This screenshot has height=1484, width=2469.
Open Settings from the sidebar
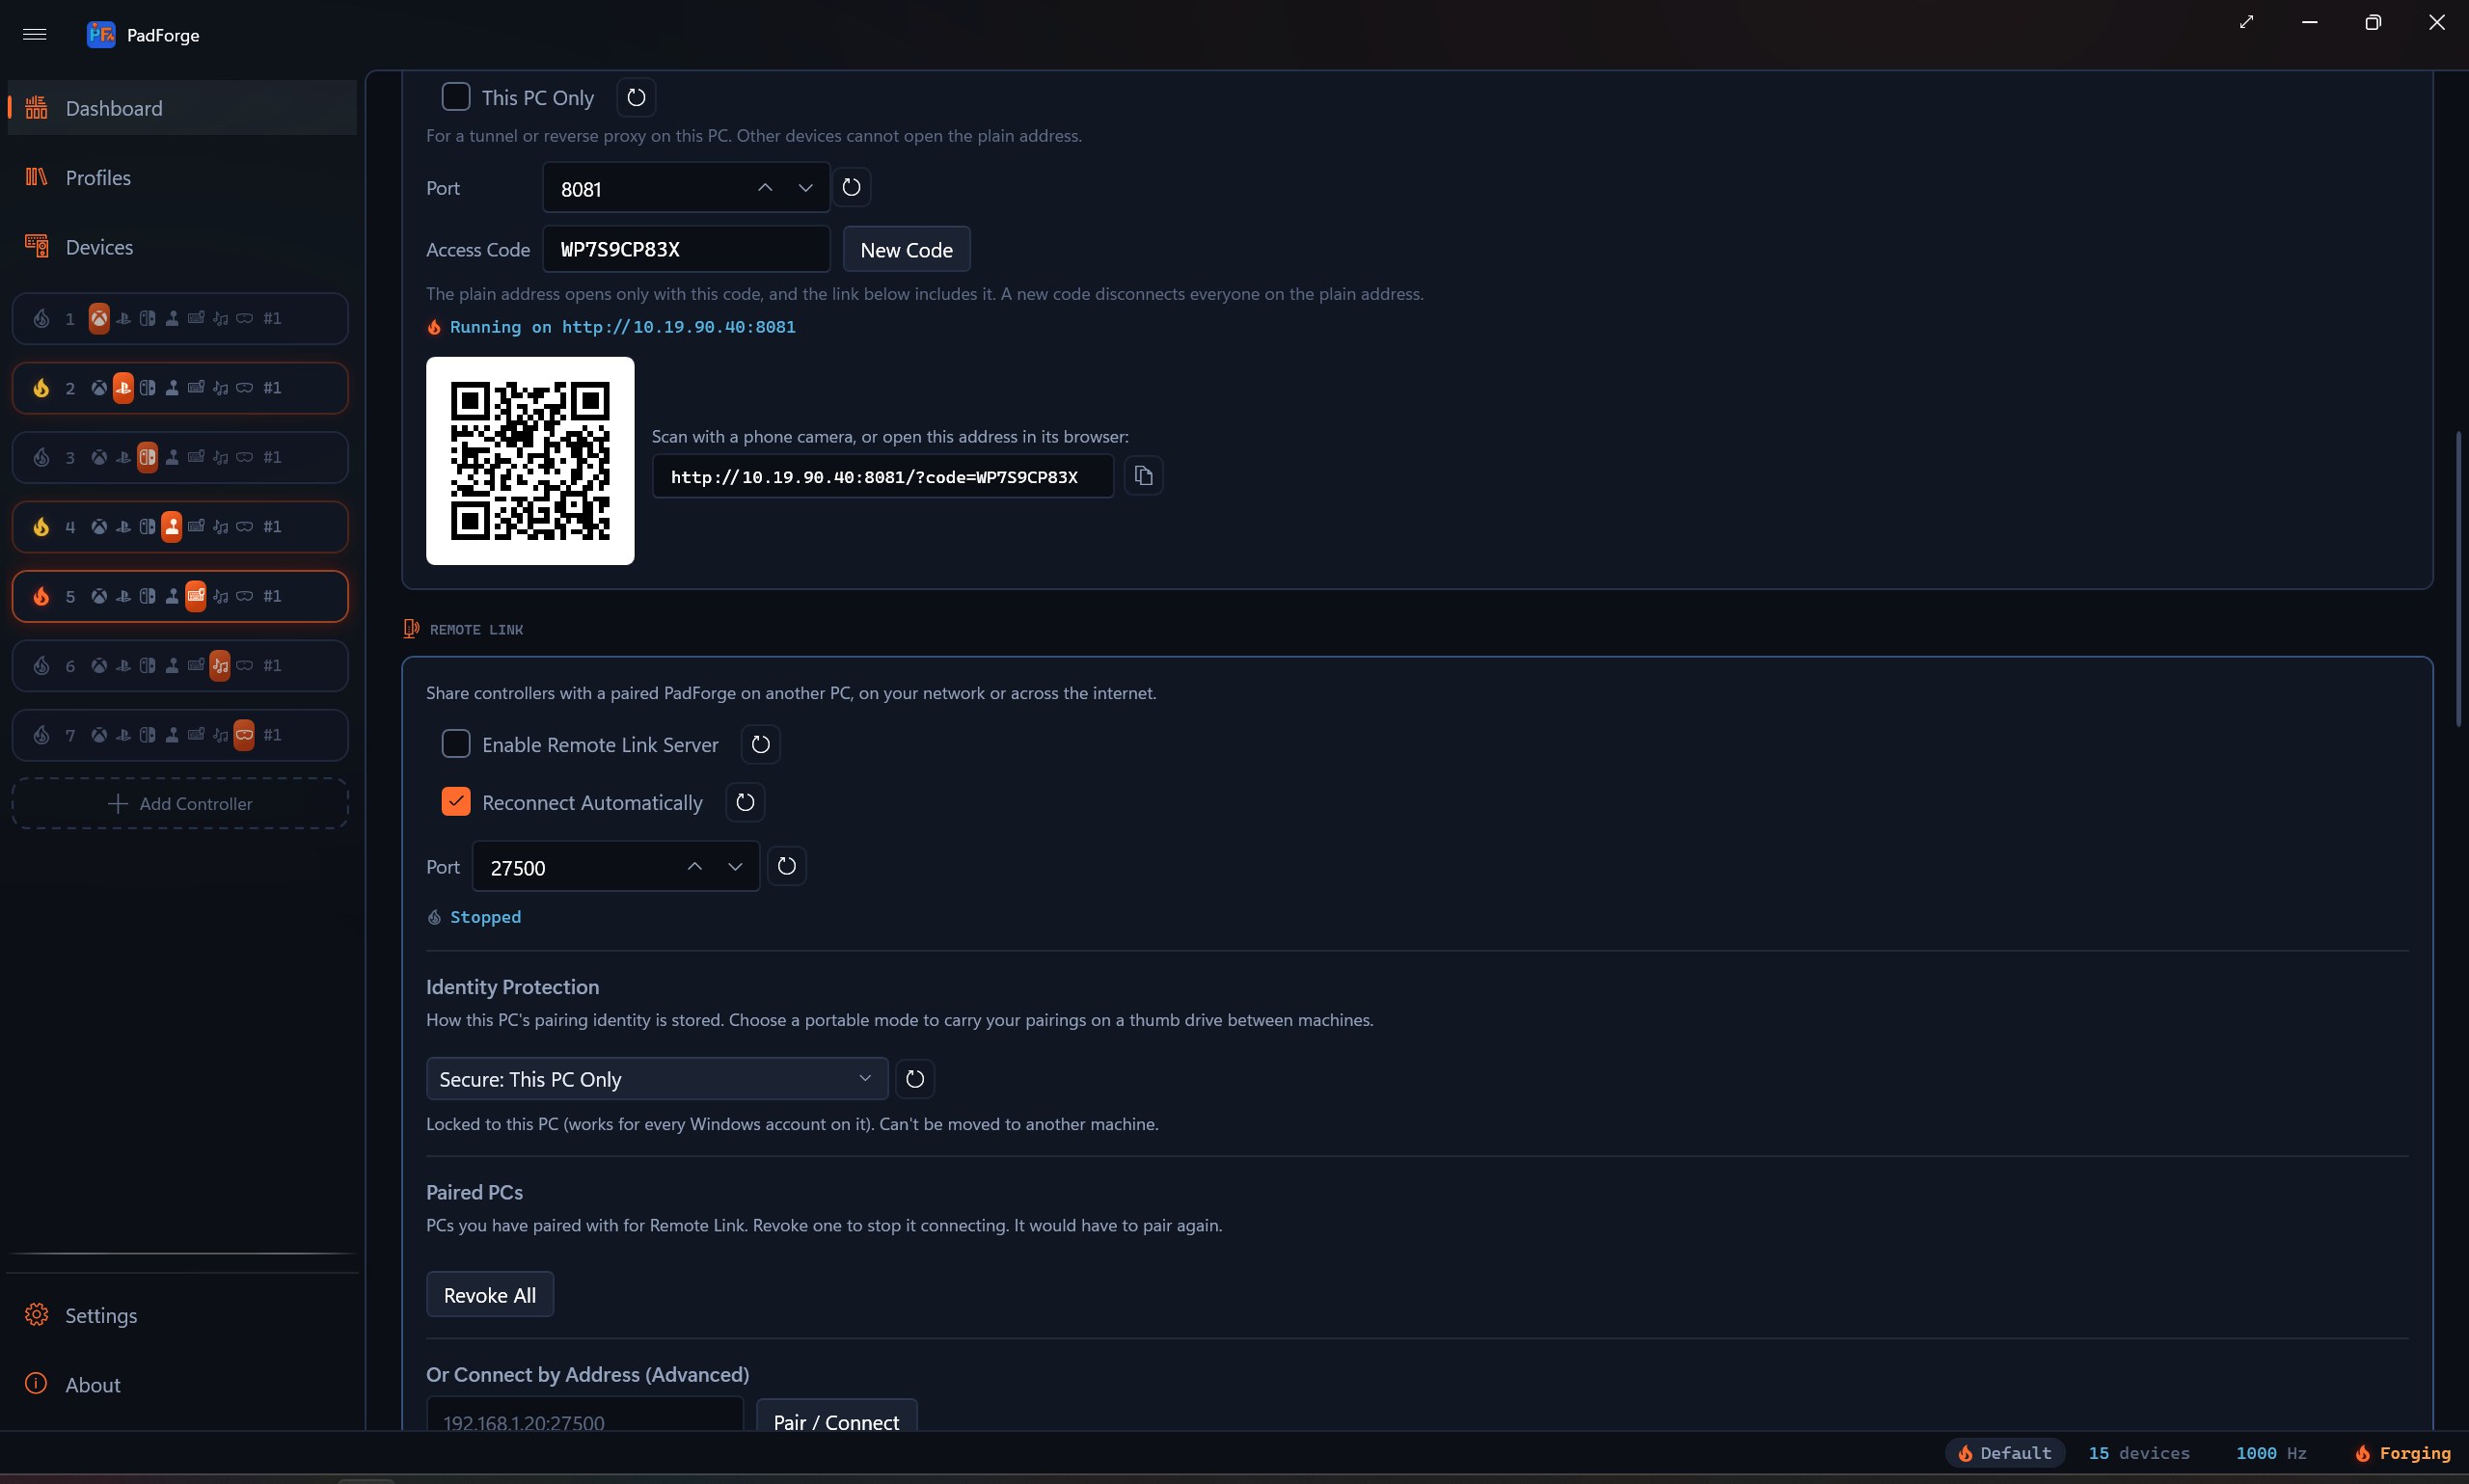182,1315
